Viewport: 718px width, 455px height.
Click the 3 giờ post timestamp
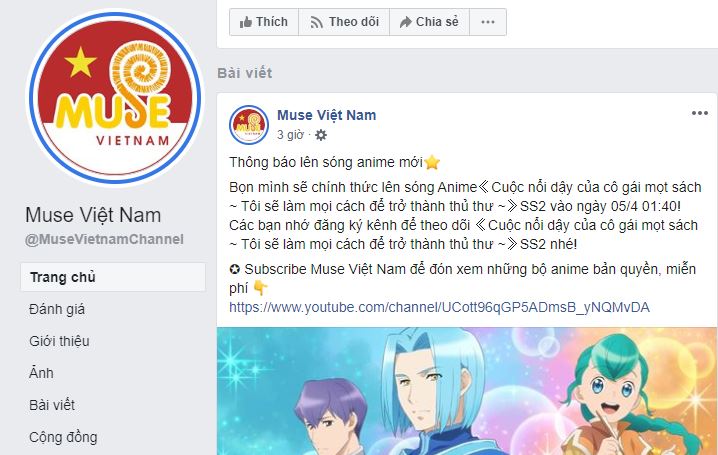click(290, 135)
